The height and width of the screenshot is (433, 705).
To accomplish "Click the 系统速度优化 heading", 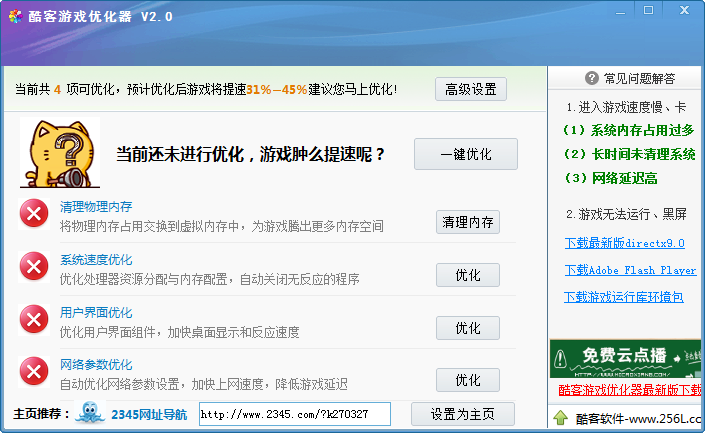I will click(x=96, y=259).
